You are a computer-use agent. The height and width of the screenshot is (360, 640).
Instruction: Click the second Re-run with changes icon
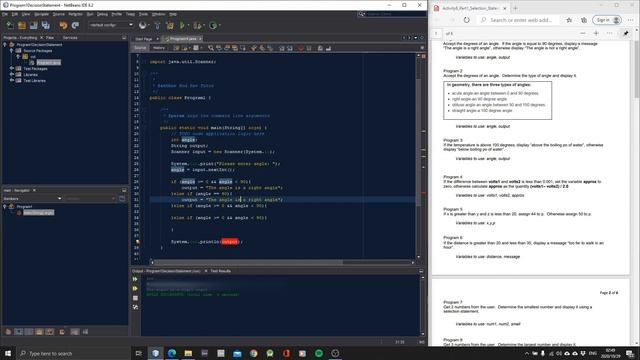[135, 289]
